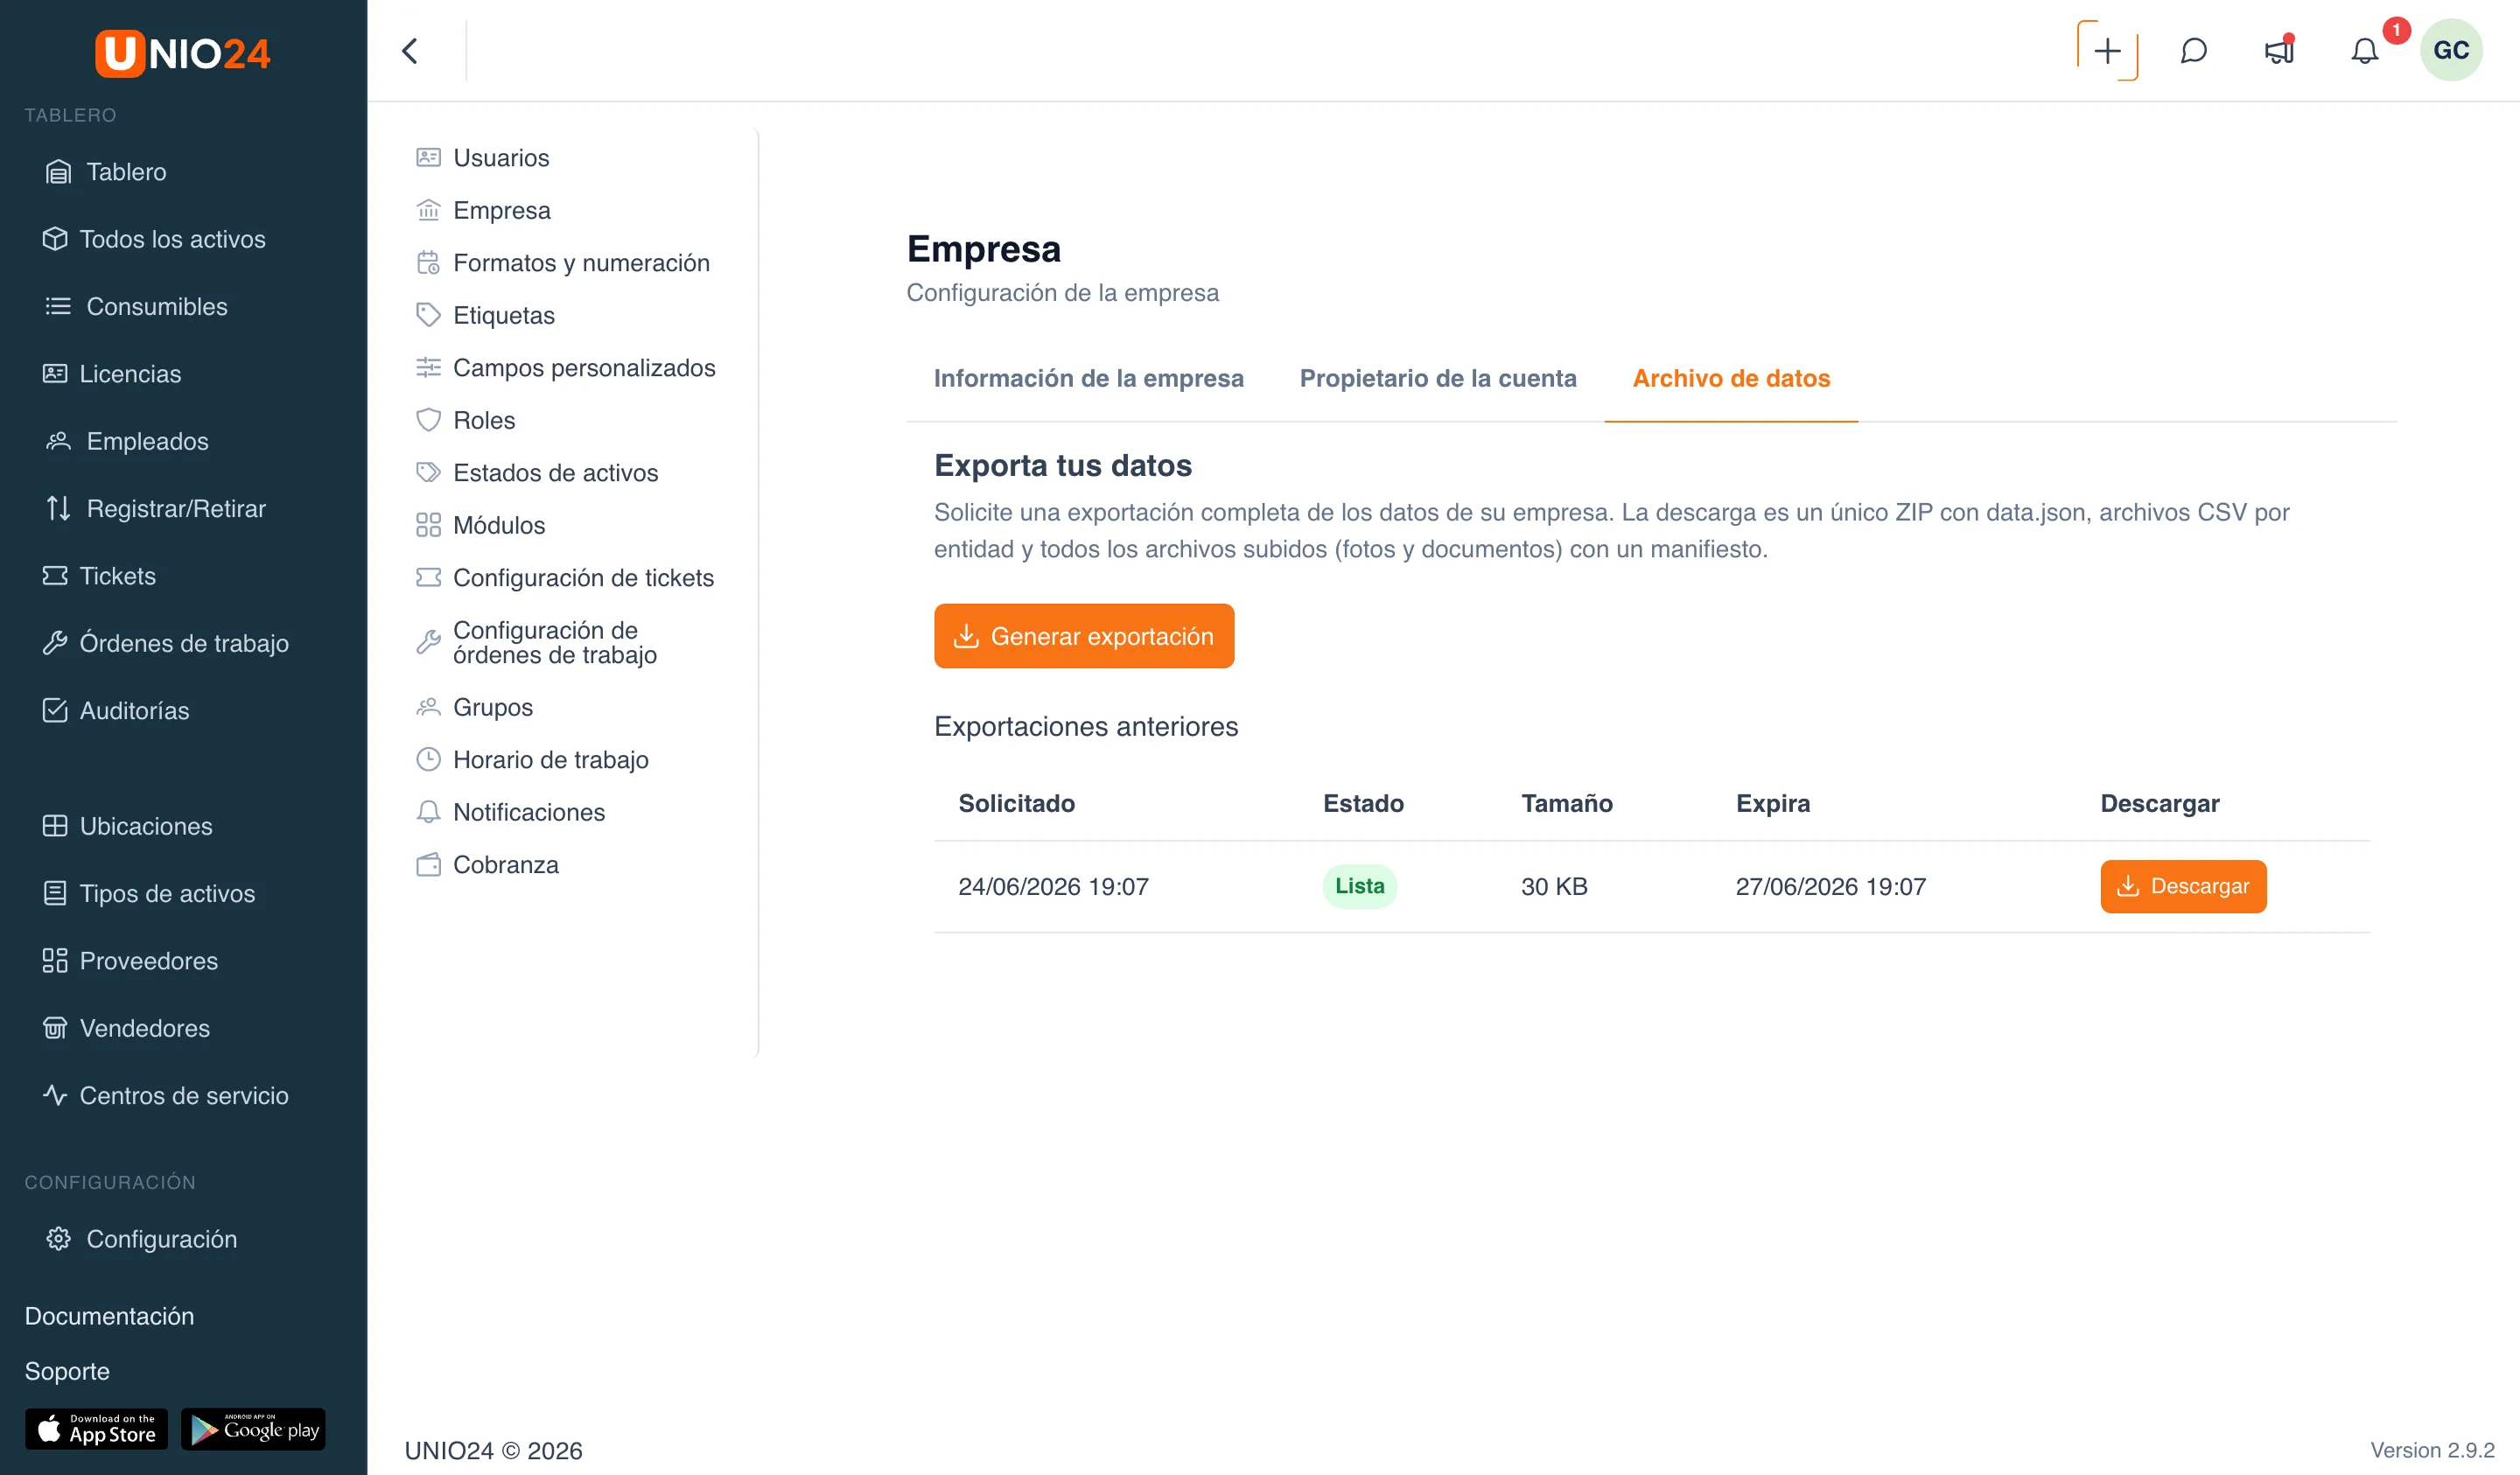Click the Tamaño column header
Image resolution: width=2520 pixels, height=1475 pixels.
click(x=1566, y=803)
